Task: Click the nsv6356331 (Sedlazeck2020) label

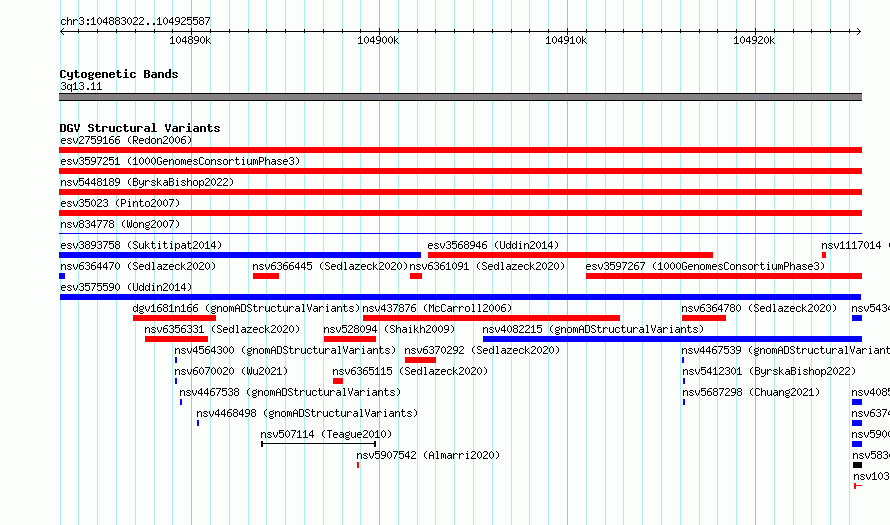Action: [x=222, y=329]
